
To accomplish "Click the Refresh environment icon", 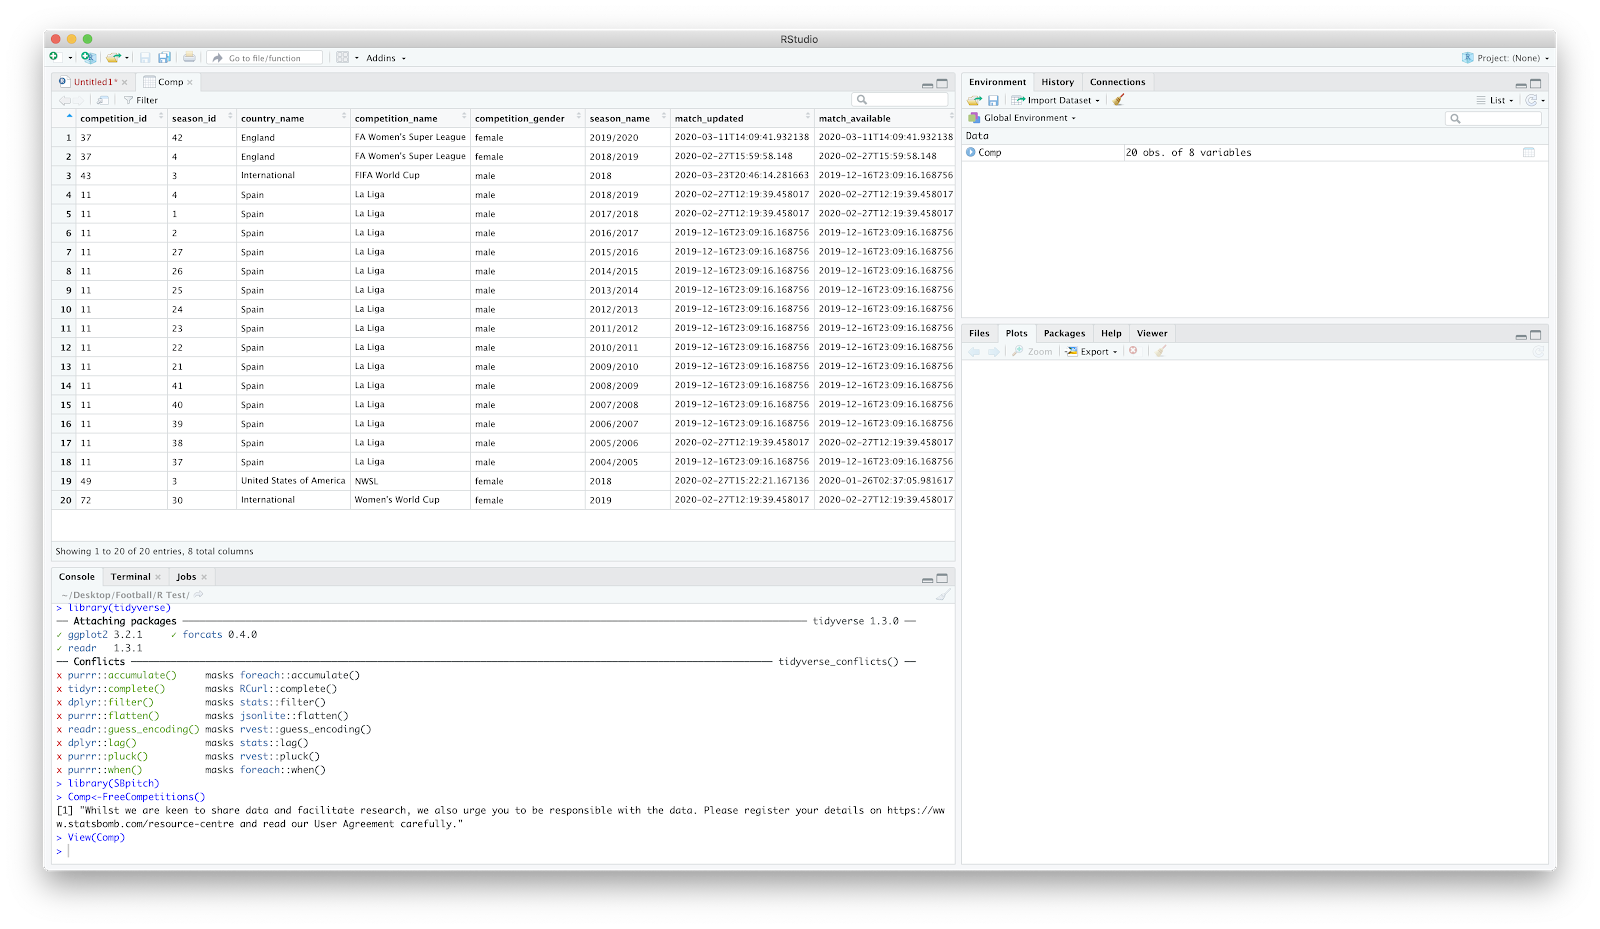I will tap(1530, 100).
